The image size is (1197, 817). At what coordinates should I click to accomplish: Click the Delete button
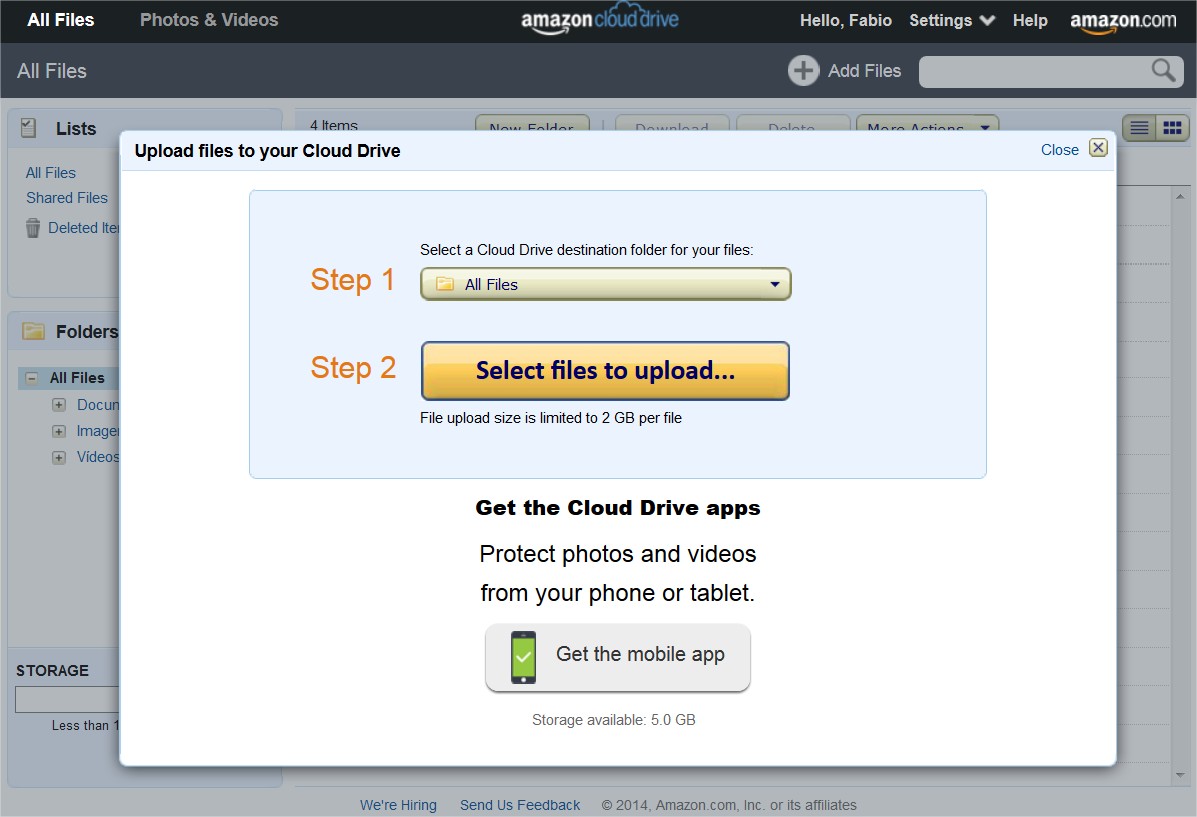pyautogui.click(x=792, y=123)
